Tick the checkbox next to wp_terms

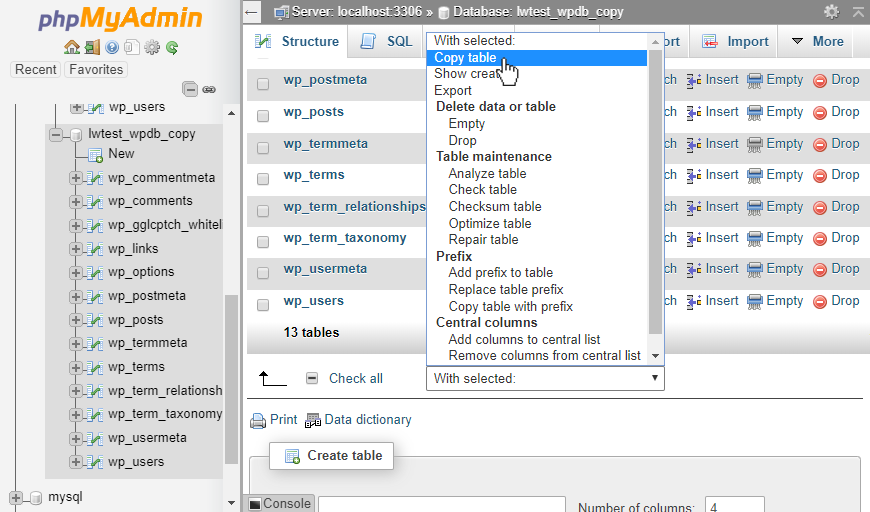pos(263,179)
